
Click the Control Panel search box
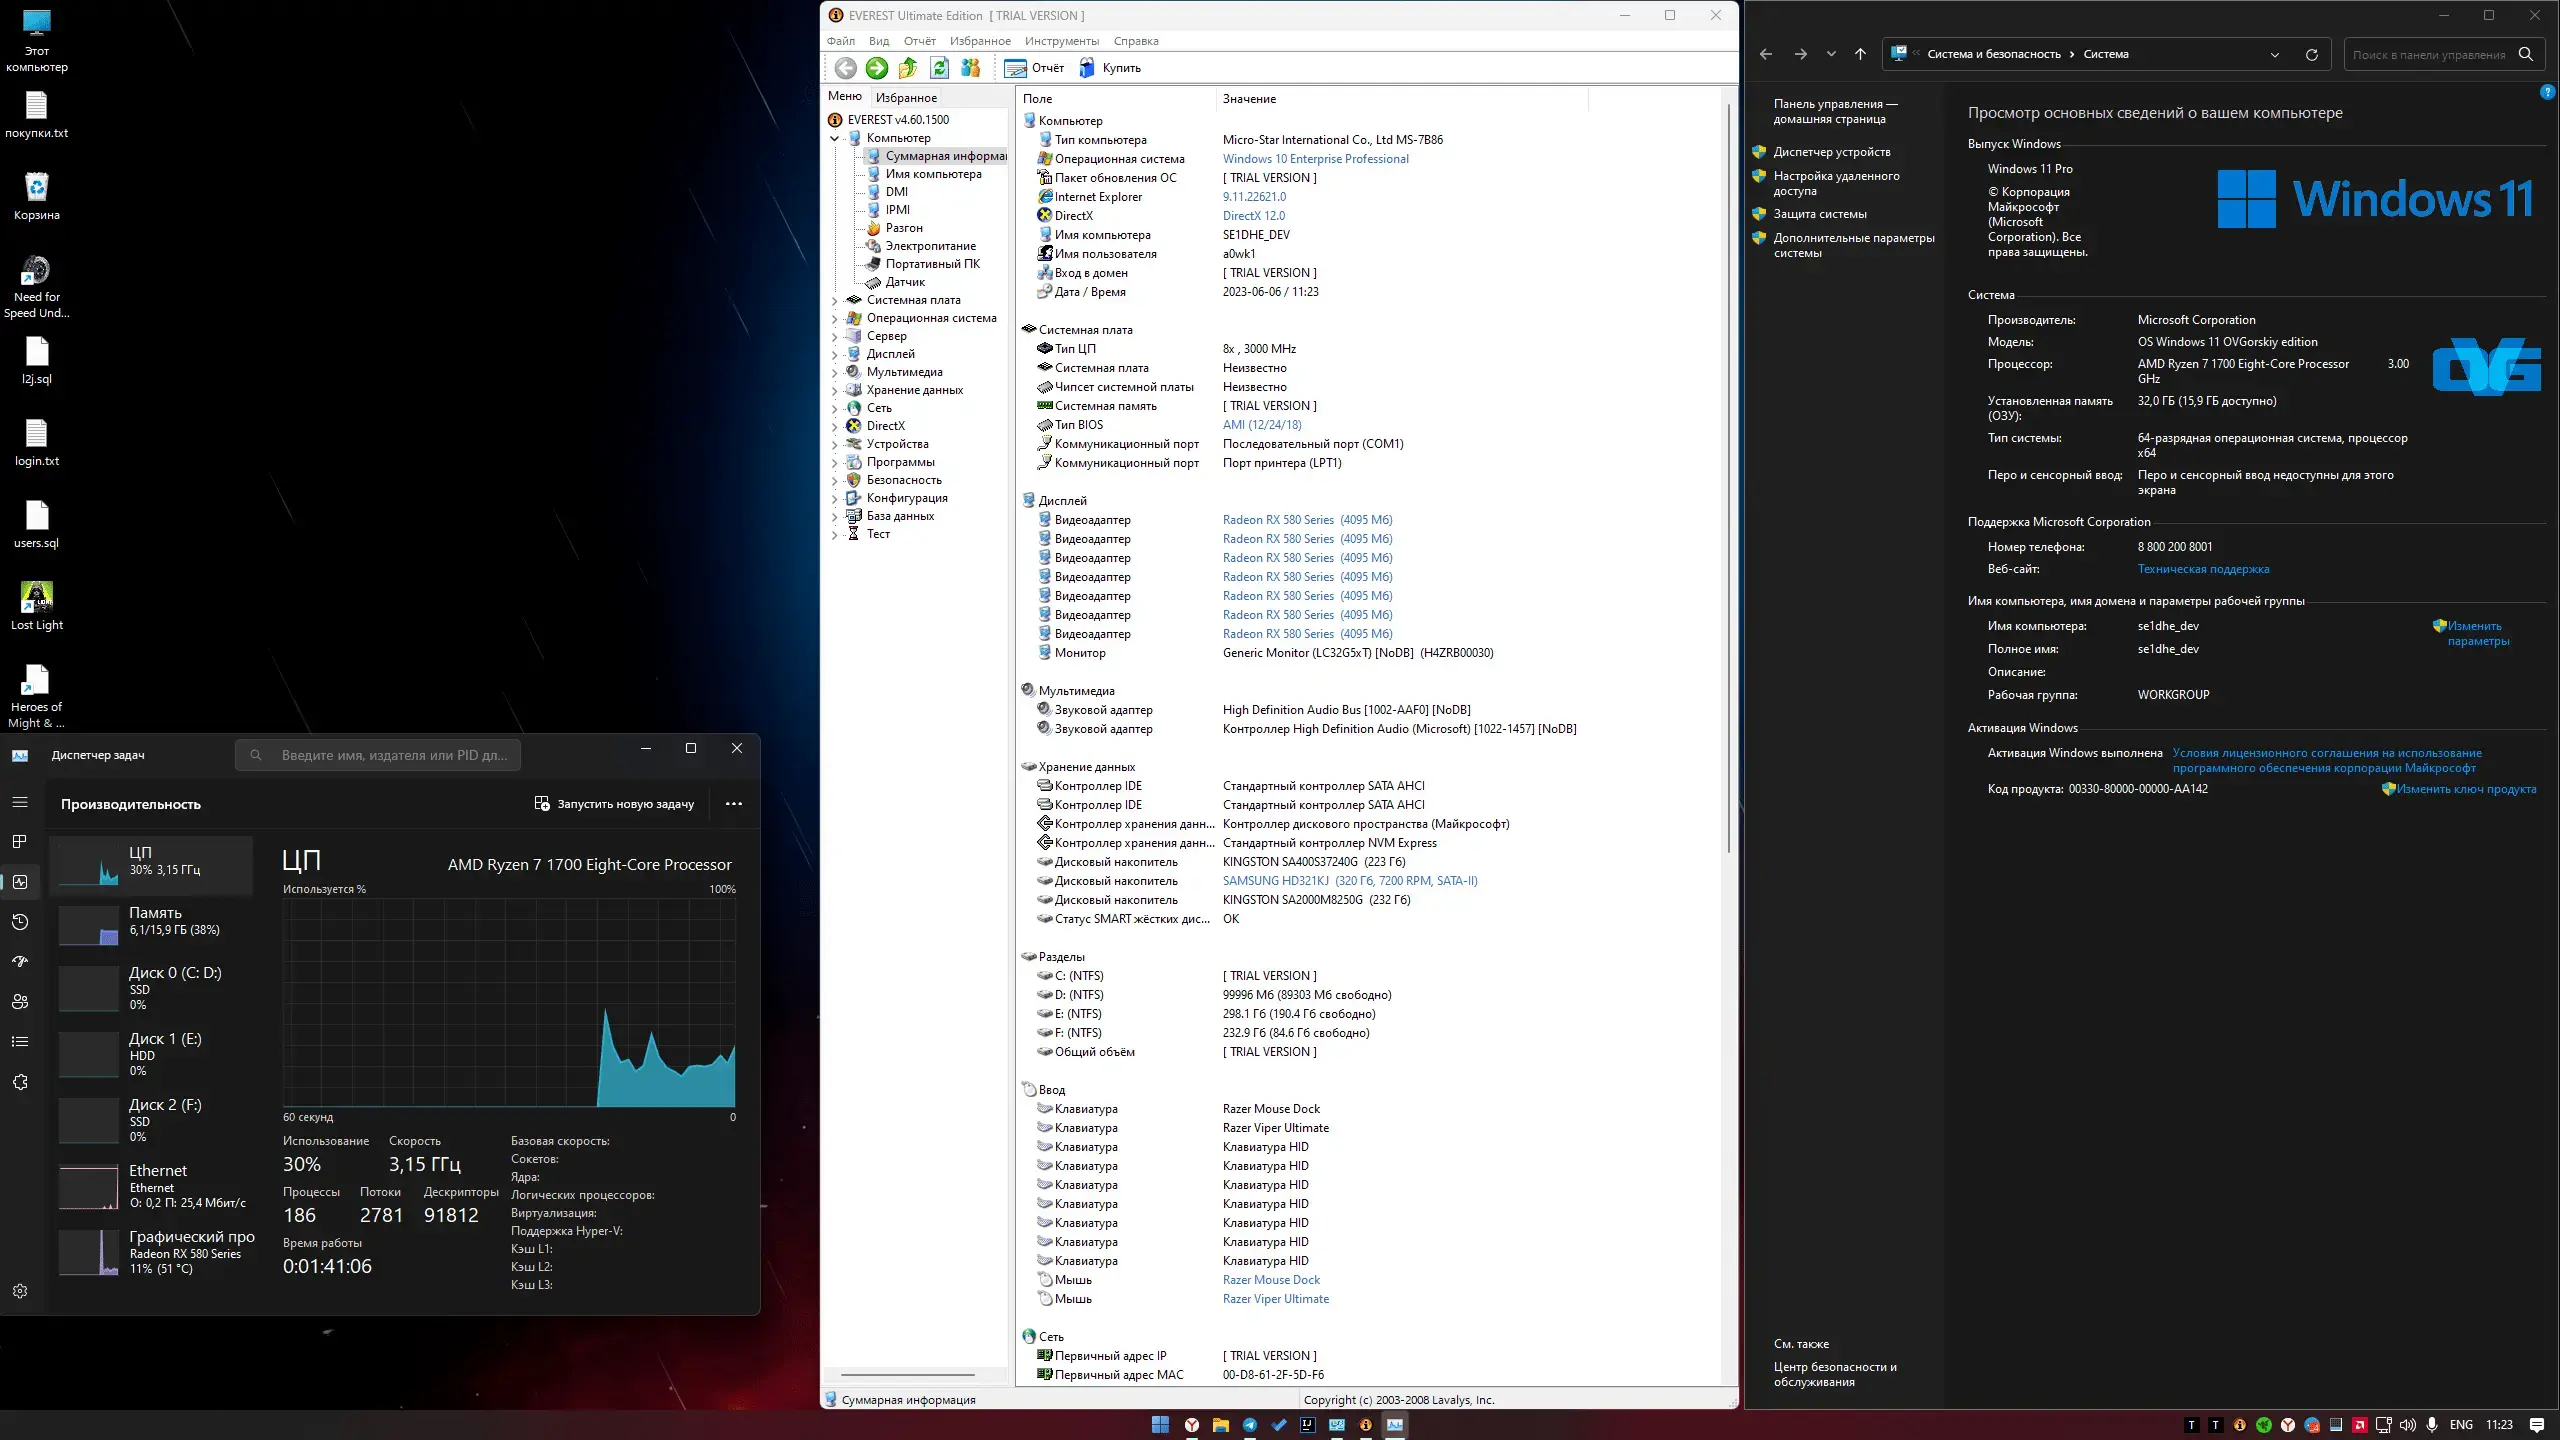[2443, 55]
